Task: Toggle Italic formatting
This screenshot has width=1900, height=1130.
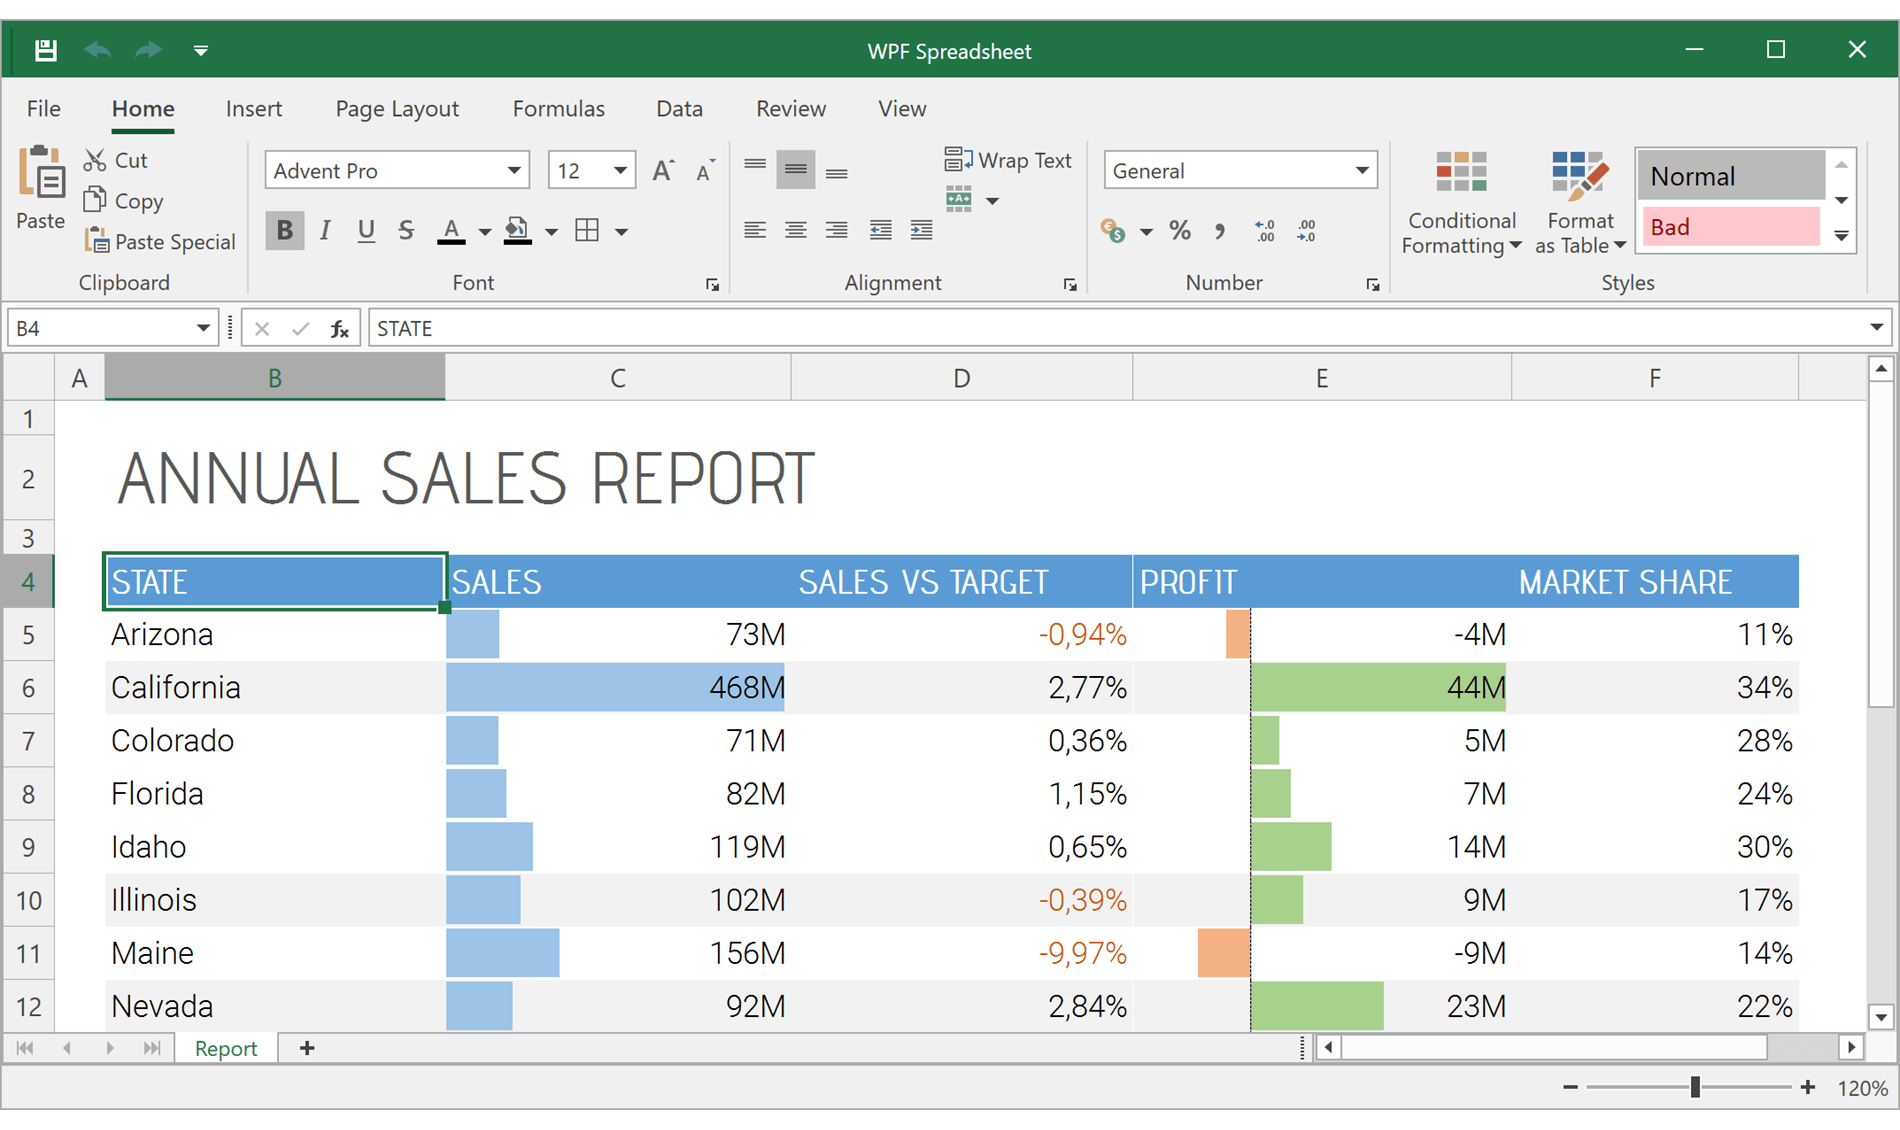Action: [x=325, y=231]
